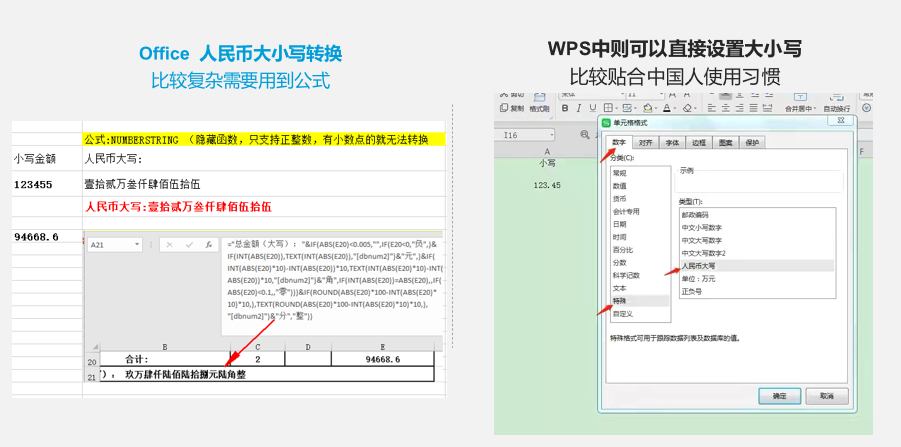901x447 pixels.
Task: Align text left in WPS toolbar
Action: [711, 108]
